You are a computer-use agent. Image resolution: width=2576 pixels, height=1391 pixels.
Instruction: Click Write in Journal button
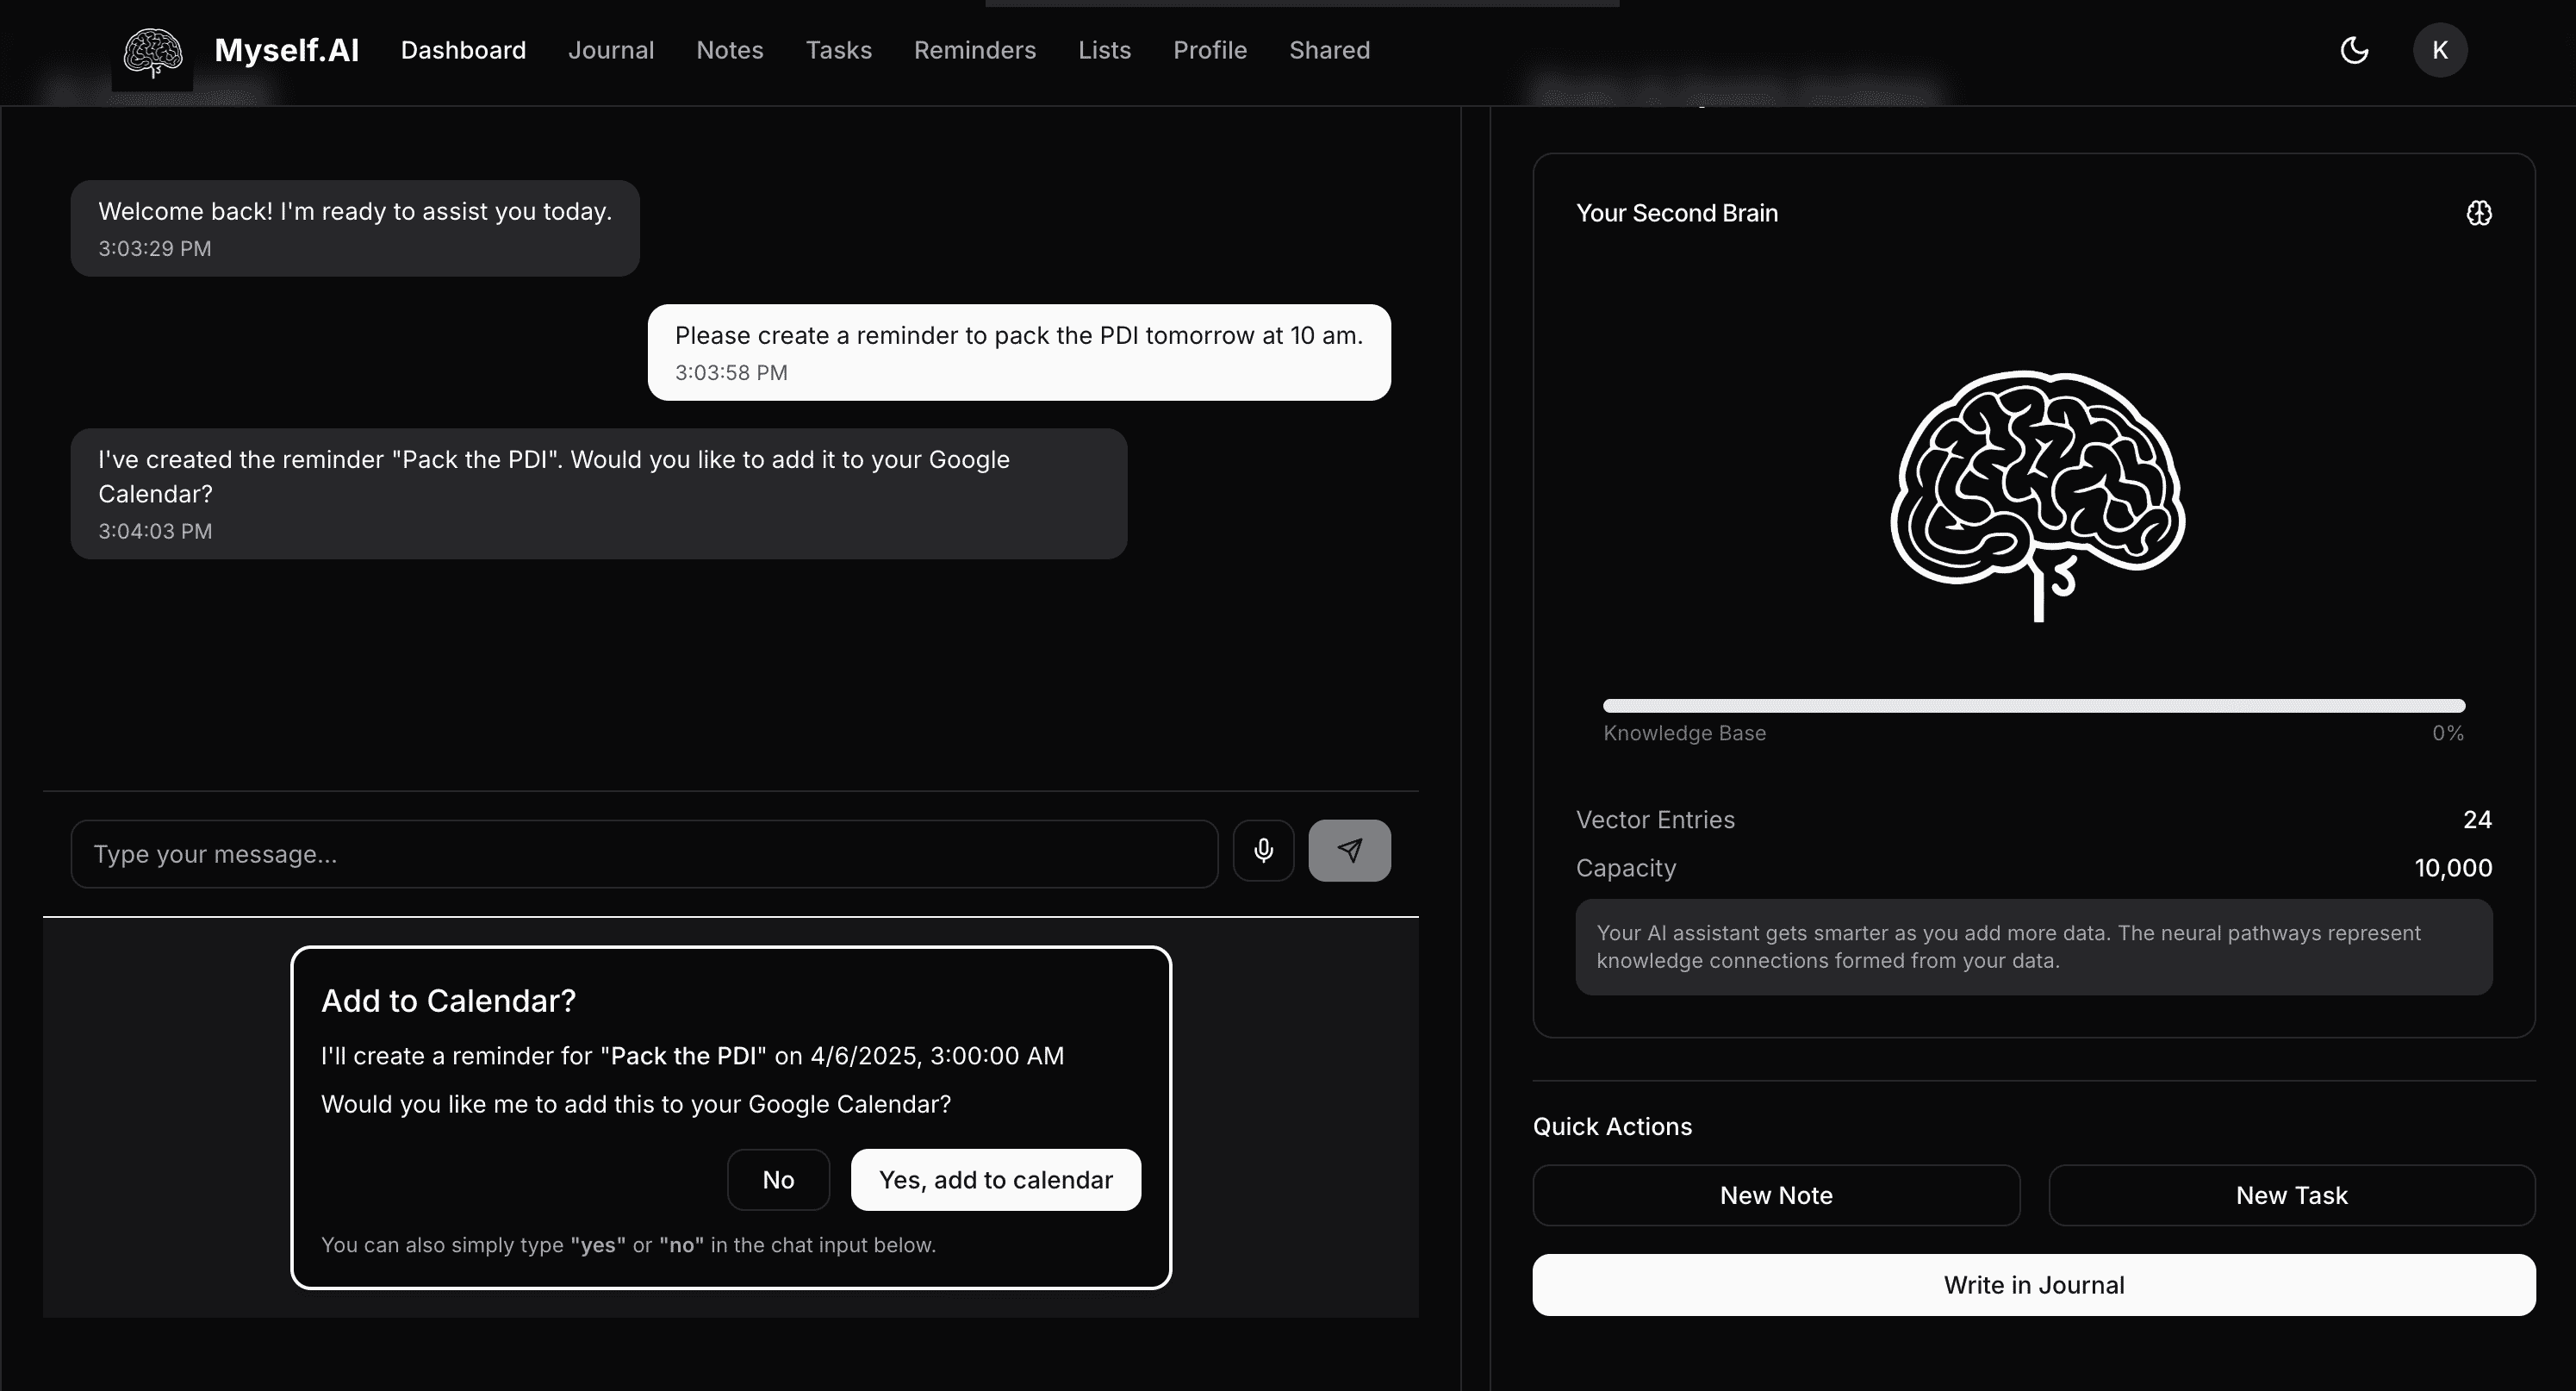[x=2034, y=1285]
